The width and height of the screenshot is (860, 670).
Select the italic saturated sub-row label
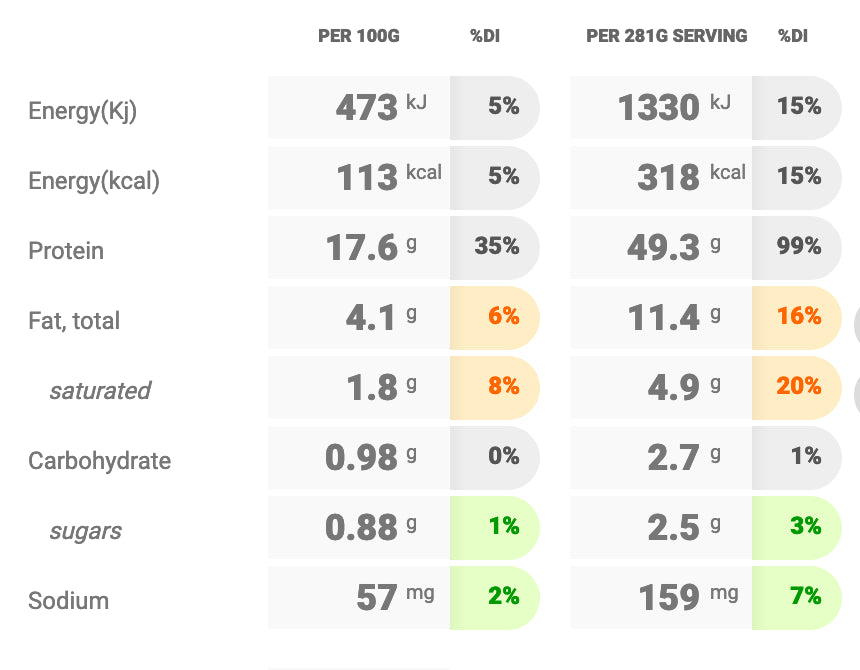(x=100, y=391)
